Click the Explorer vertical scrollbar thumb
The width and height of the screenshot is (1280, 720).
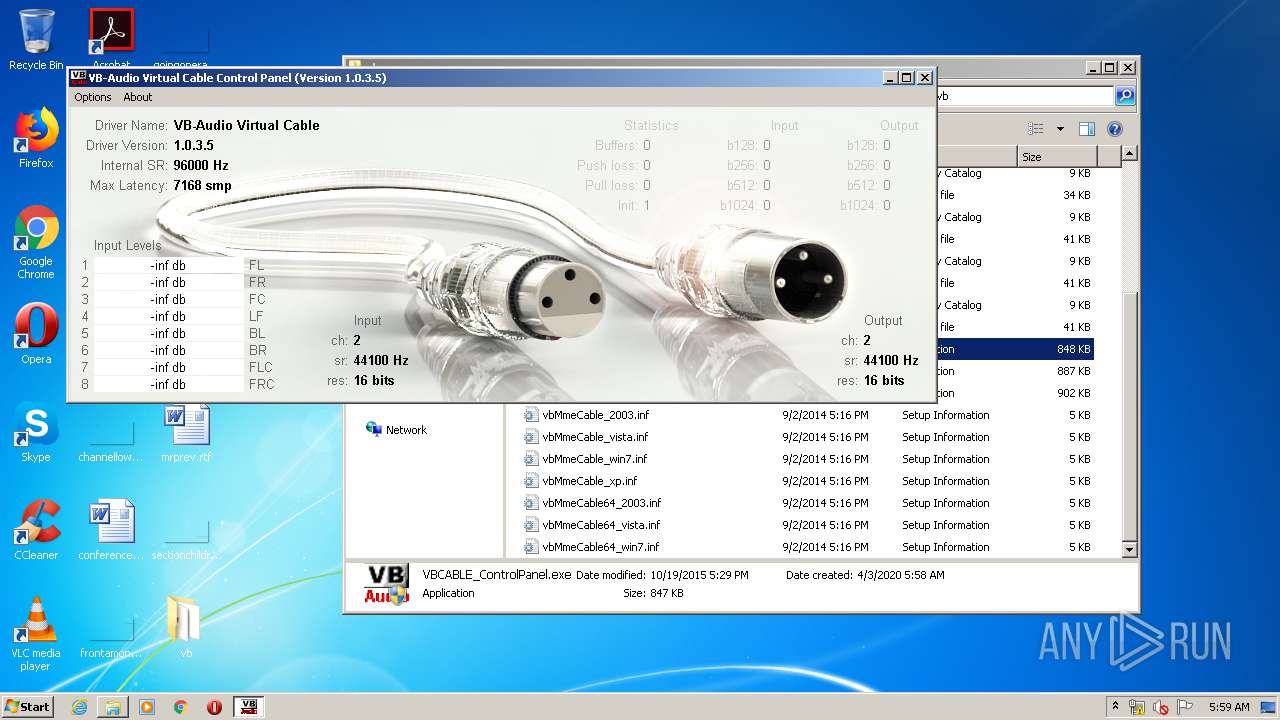(1129, 415)
